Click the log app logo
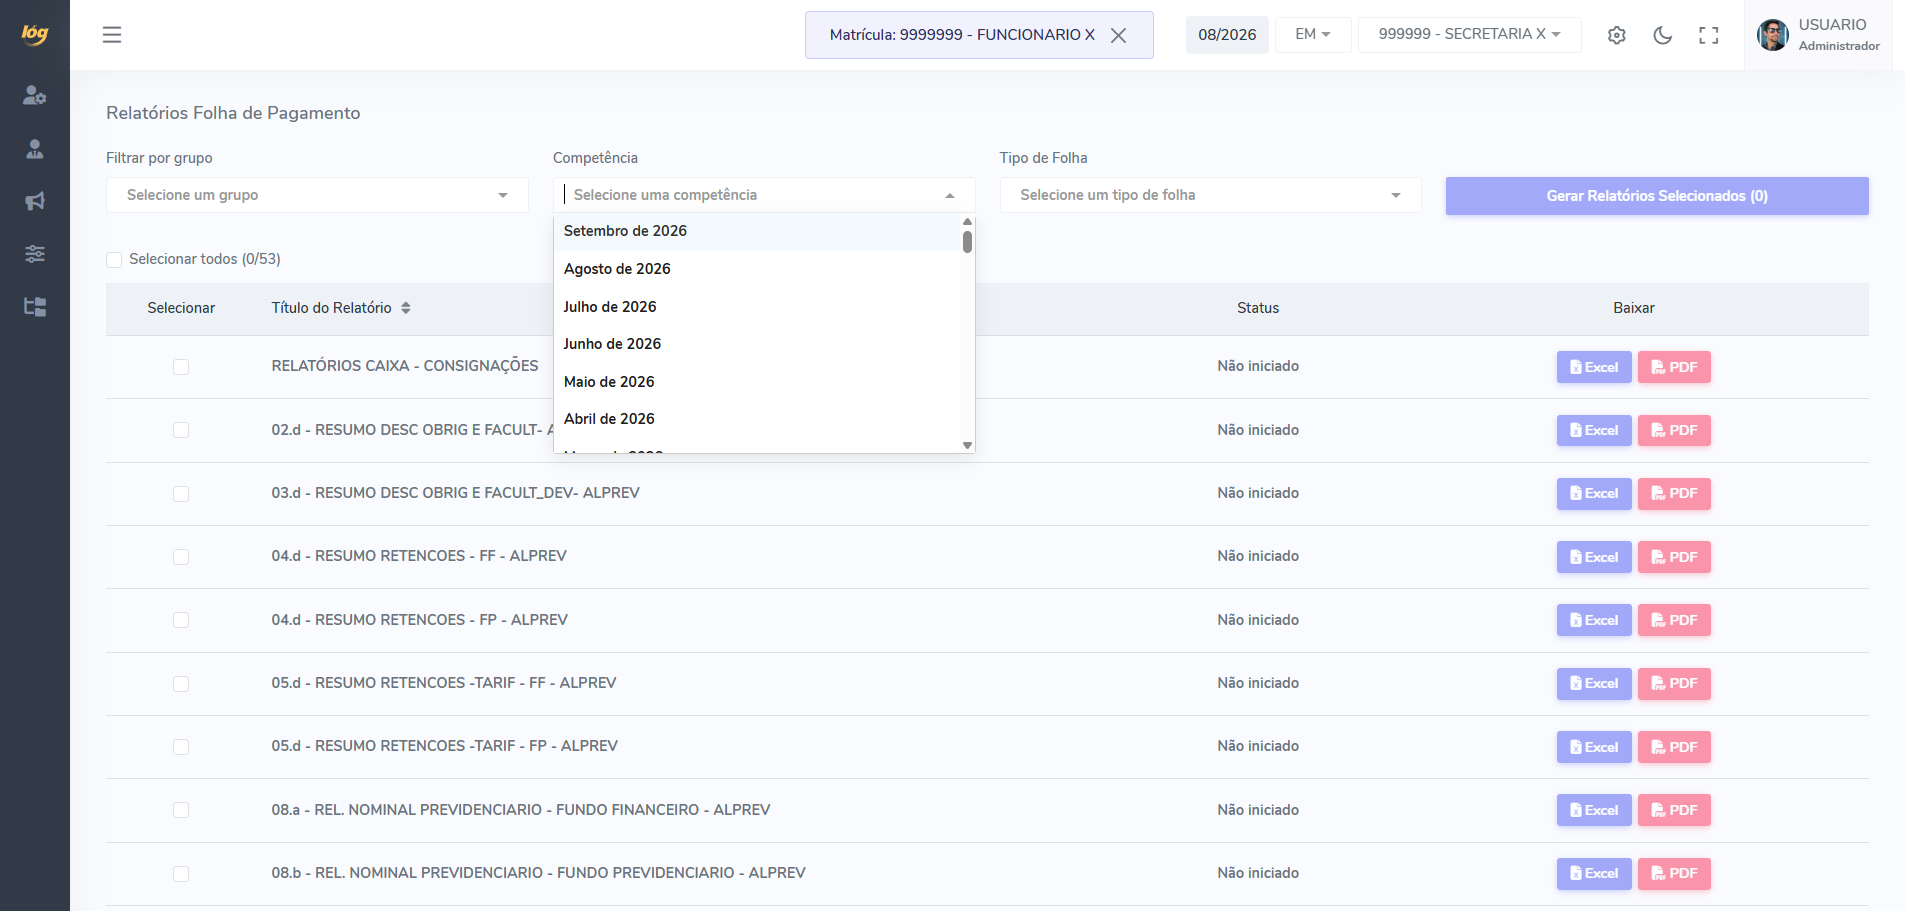This screenshot has height=911, width=1905. 35,34
